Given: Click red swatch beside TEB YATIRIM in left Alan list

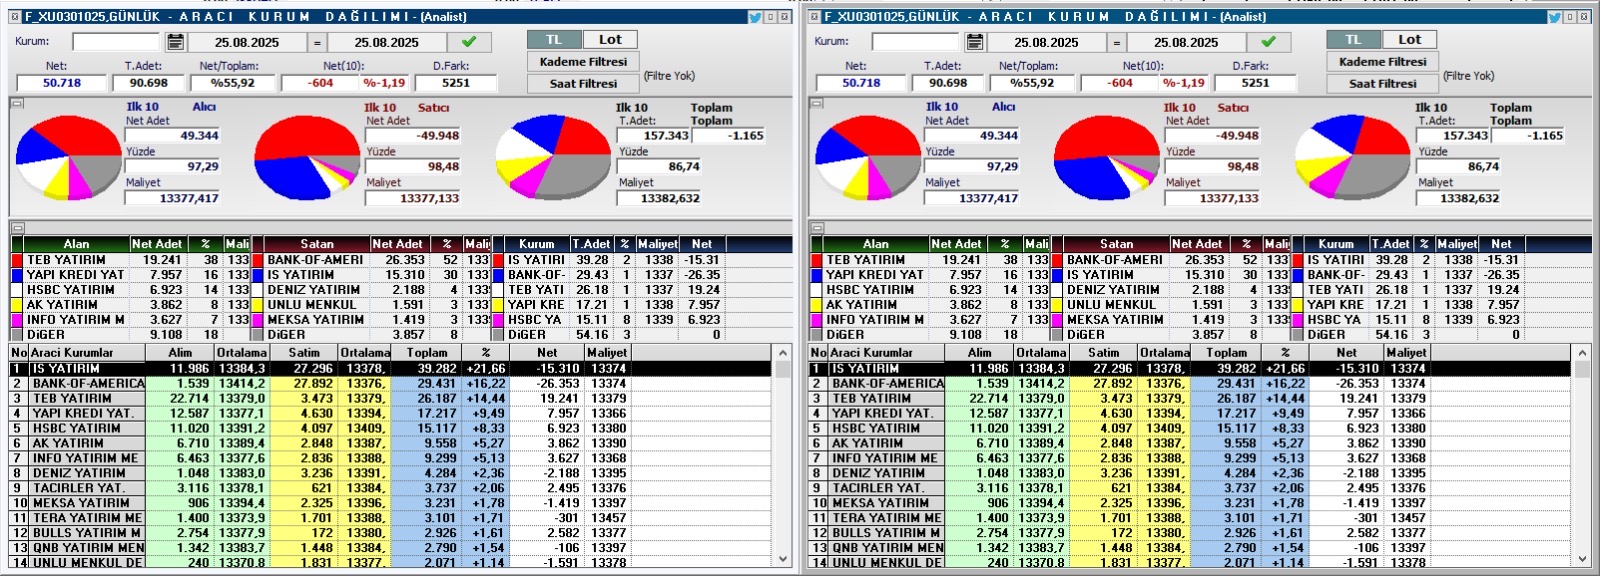Looking at the screenshot, I should [17, 260].
